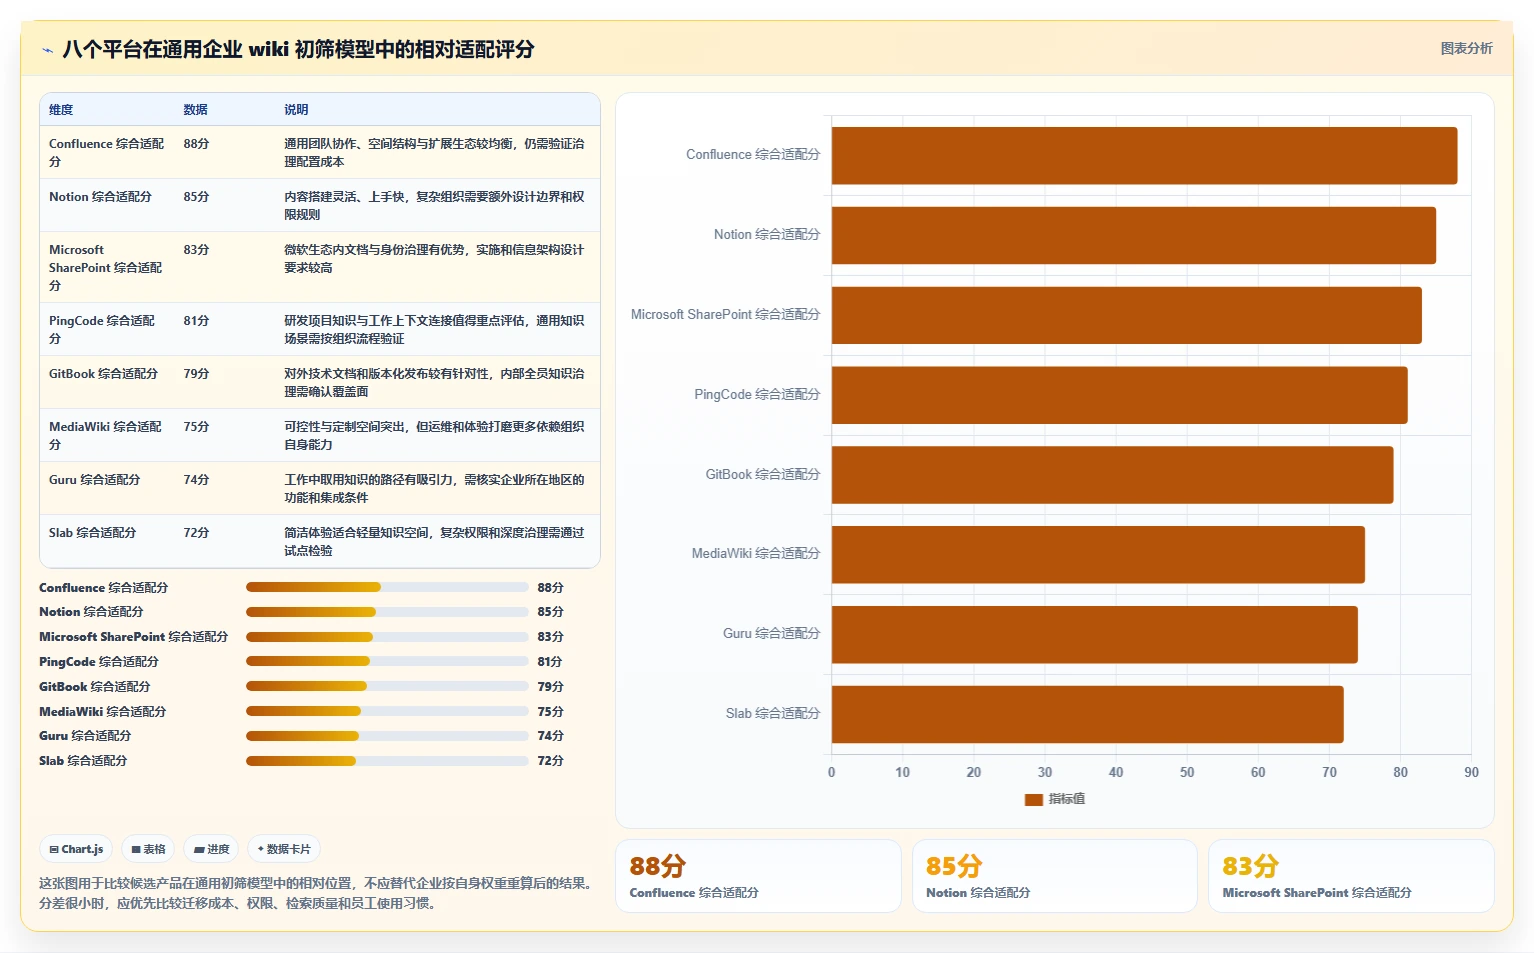Open the 83分 Microsoft SharePoint data card
The width and height of the screenshot is (1534, 953).
pos(1351,876)
